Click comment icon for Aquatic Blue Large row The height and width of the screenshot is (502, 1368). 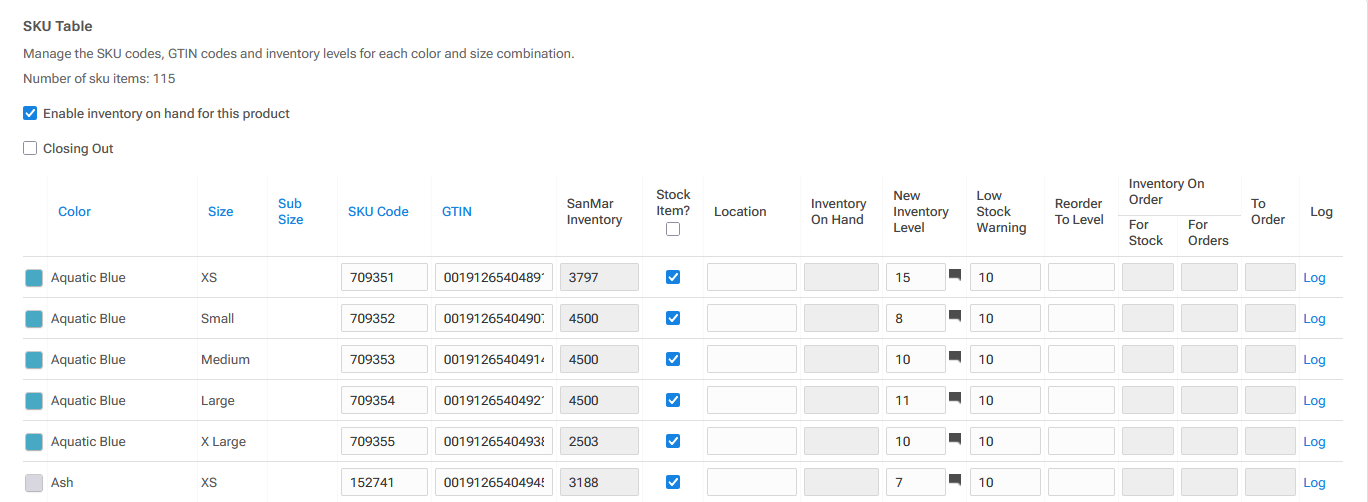[955, 398]
